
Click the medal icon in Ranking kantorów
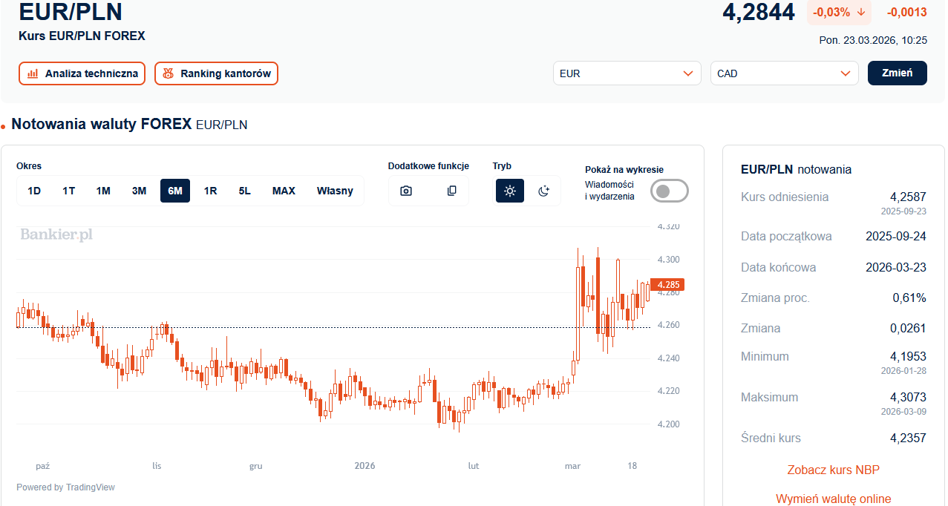pos(168,74)
